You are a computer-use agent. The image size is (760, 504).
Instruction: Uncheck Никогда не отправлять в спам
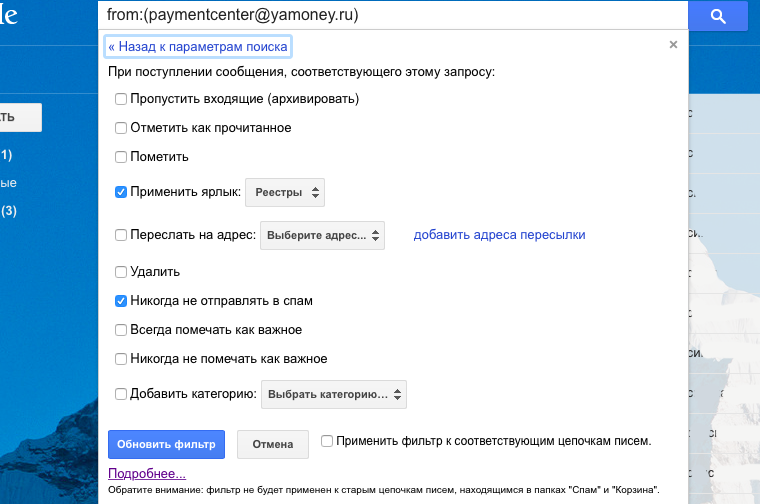(121, 301)
